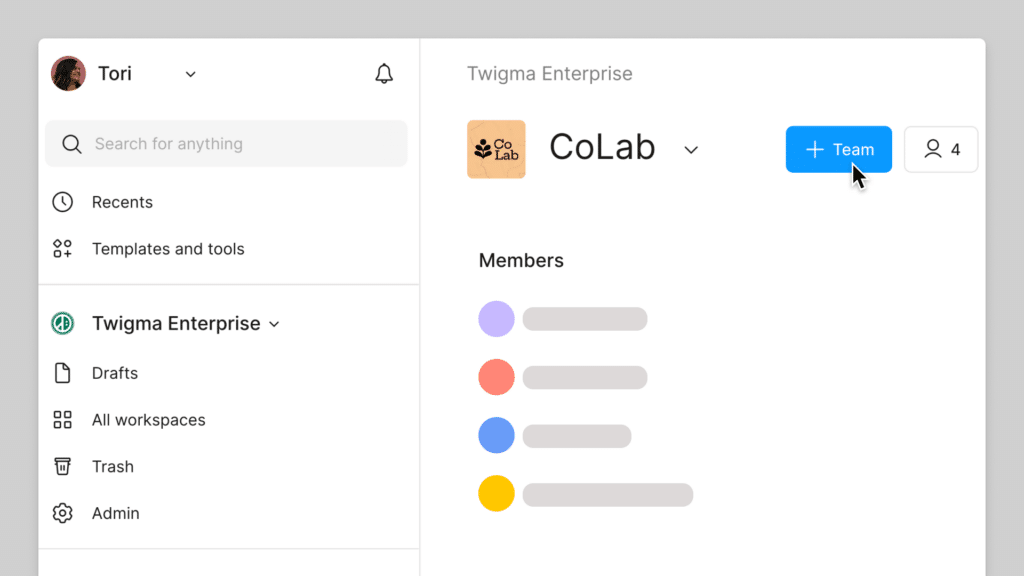Select Drafts in the sidebar
This screenshot has height=576, width=1024.
pos(114,372)
